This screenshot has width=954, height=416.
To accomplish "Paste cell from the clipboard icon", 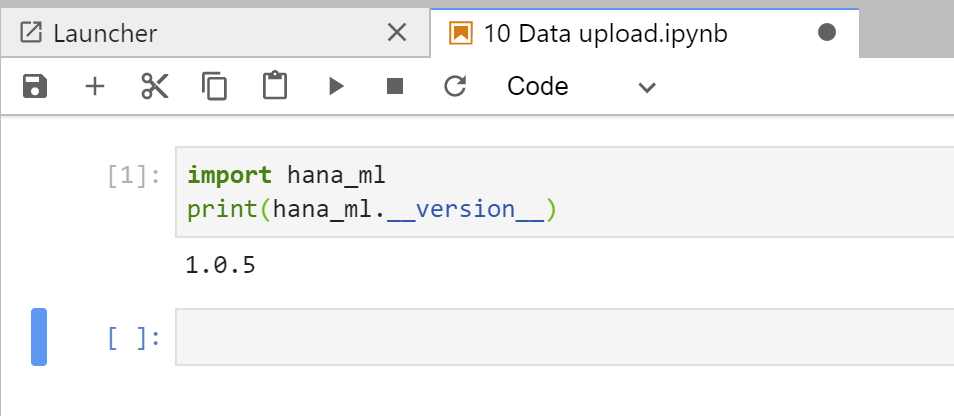I will pyautogui.click(x=274, y=86).
